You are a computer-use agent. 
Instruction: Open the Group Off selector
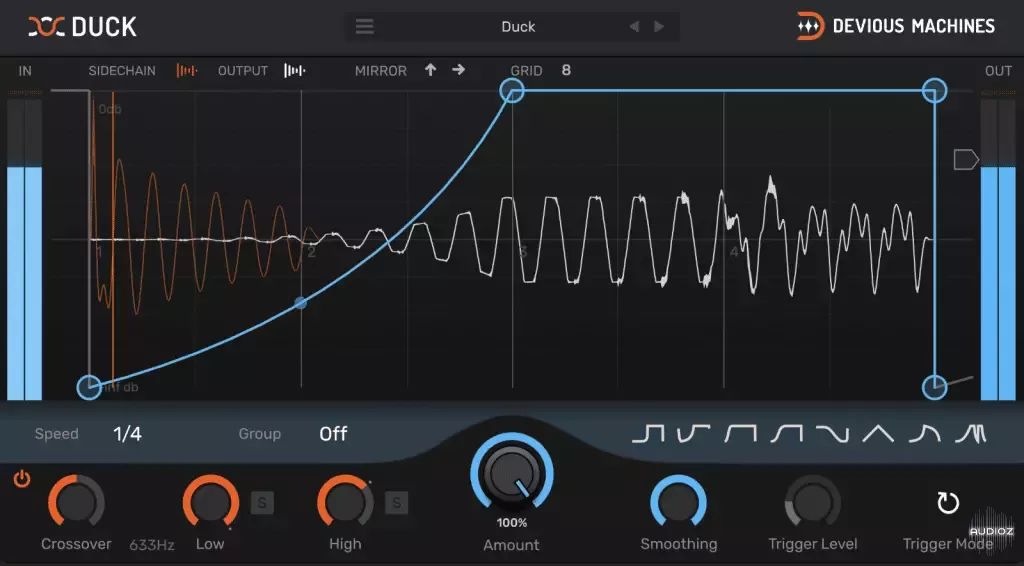(333, 433)
